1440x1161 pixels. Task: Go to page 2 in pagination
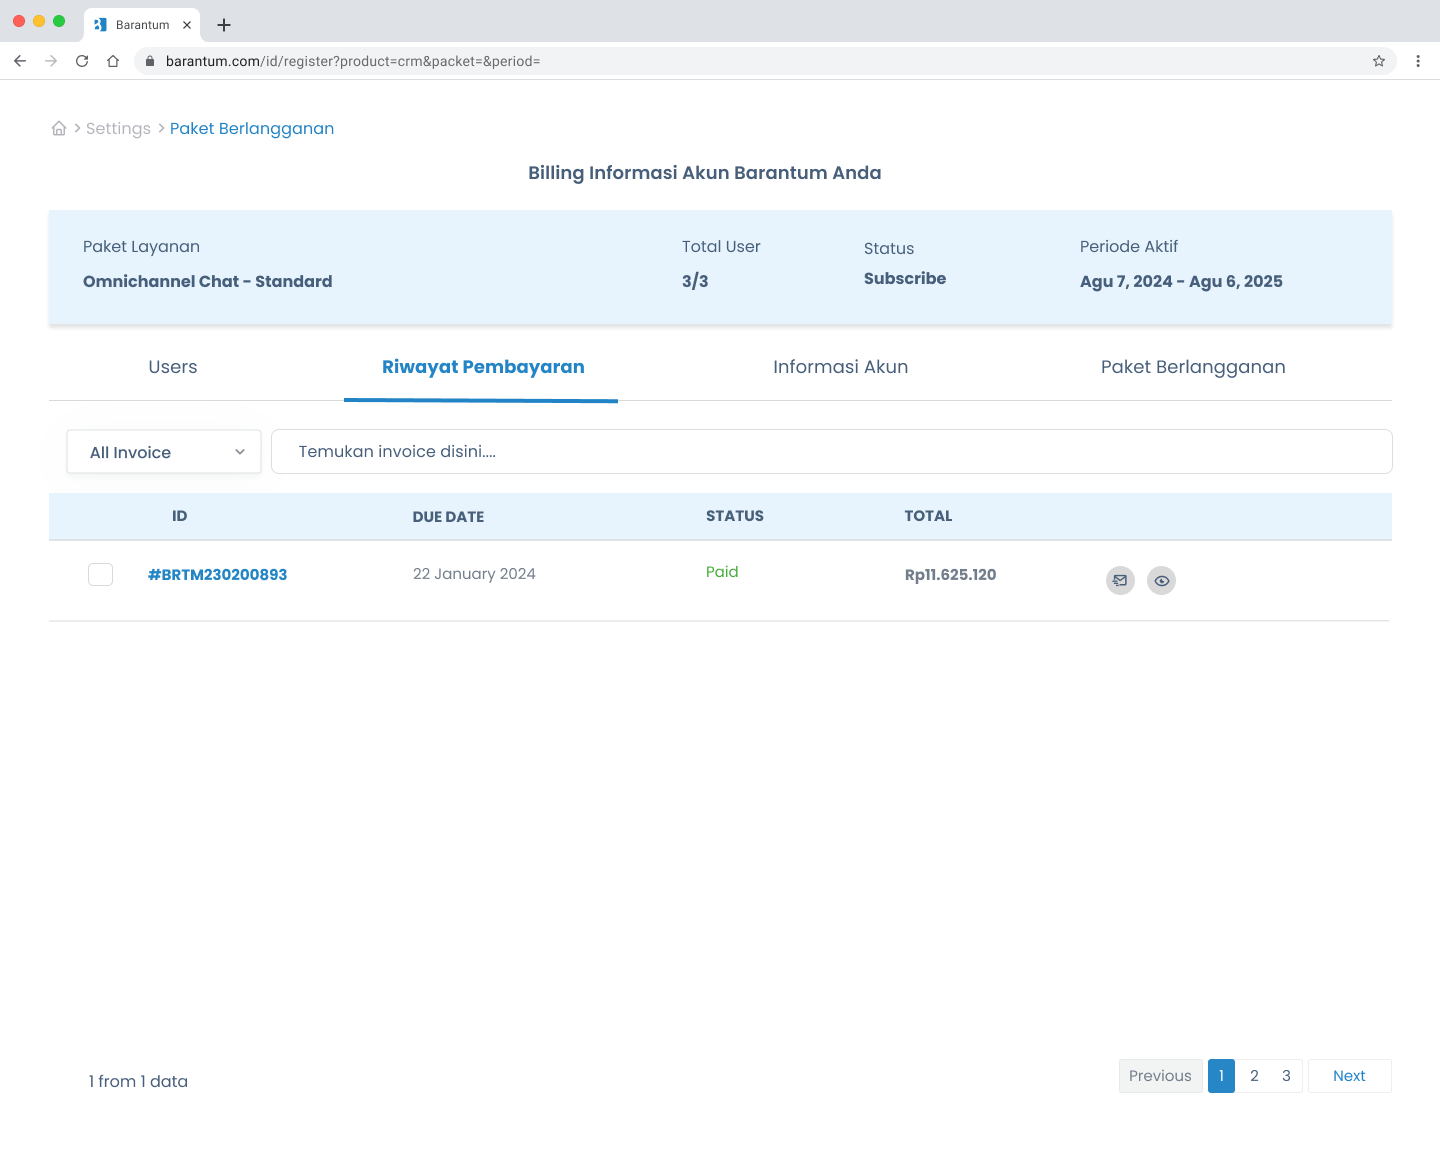[1254, 1076]
